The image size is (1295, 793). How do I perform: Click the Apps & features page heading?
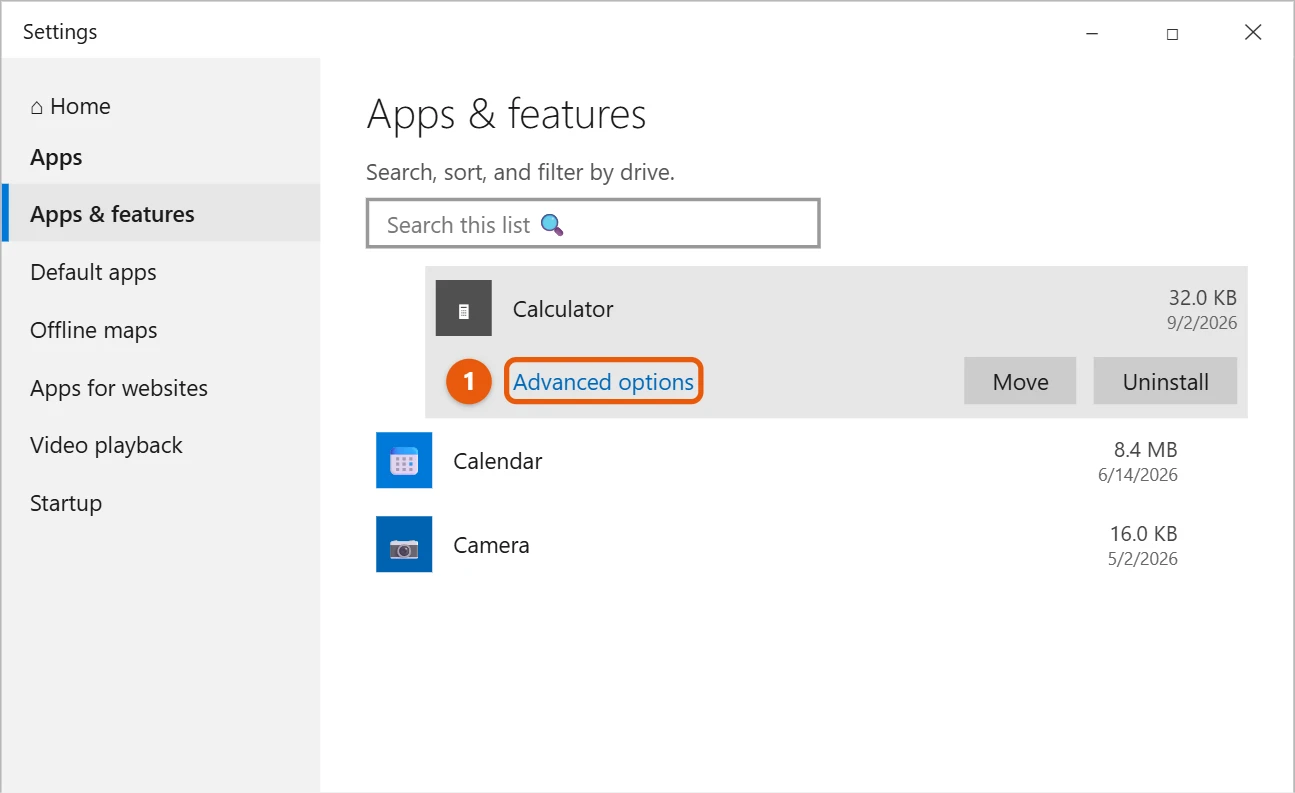(506, 115)
